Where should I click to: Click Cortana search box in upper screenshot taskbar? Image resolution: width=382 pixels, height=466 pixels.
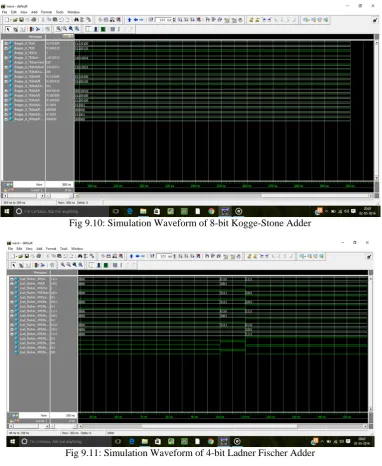click(x=62, y=211)
